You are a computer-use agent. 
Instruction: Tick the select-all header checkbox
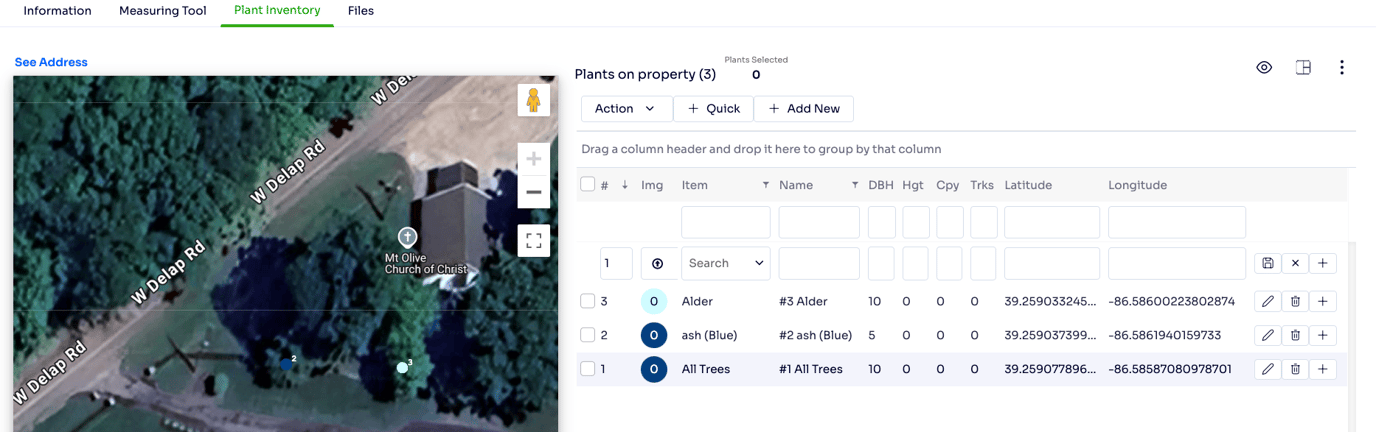tap(588, 184)
